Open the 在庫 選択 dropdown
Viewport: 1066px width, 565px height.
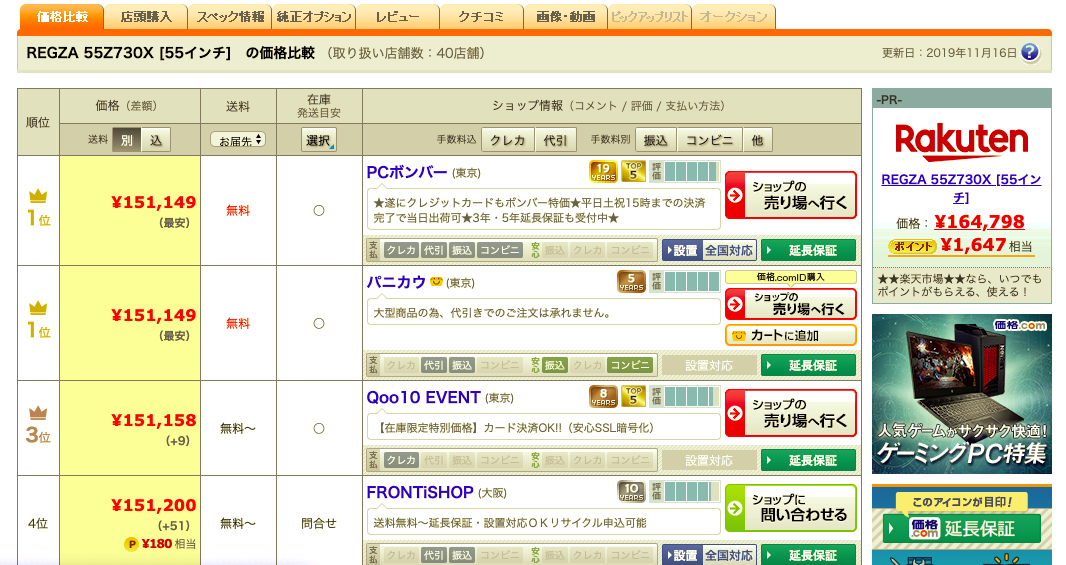point(319,140)
